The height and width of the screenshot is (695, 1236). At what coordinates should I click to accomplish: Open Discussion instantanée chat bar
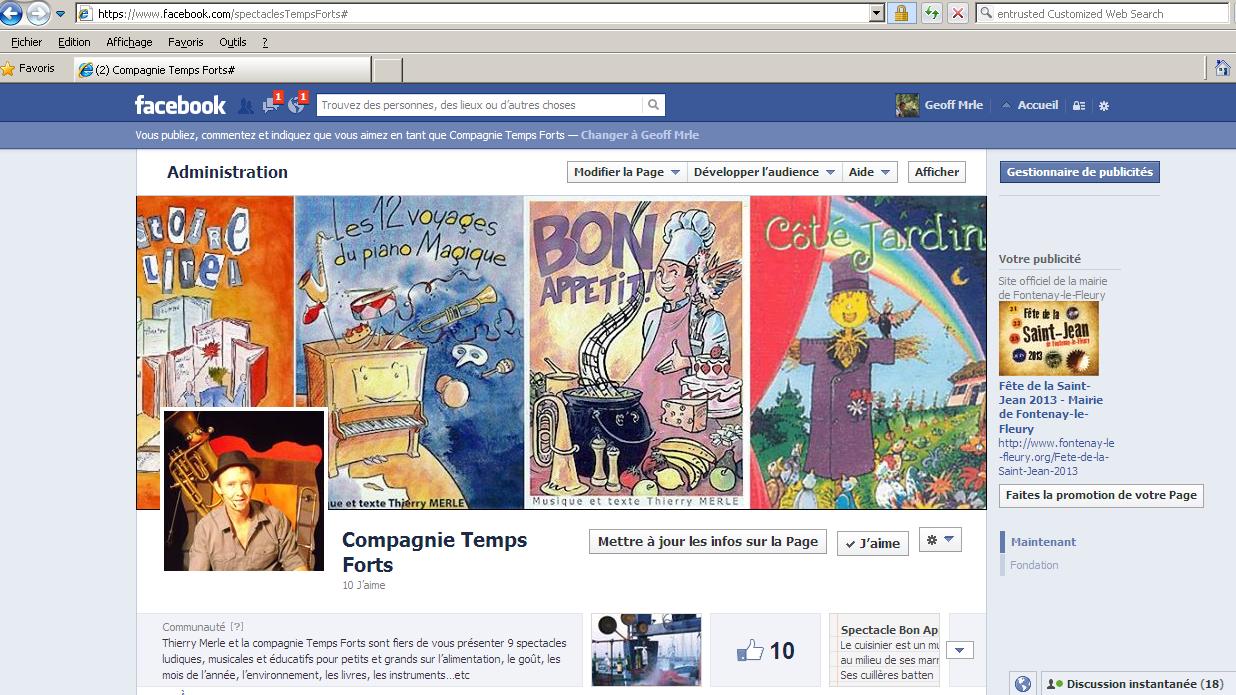point(1136,684)
